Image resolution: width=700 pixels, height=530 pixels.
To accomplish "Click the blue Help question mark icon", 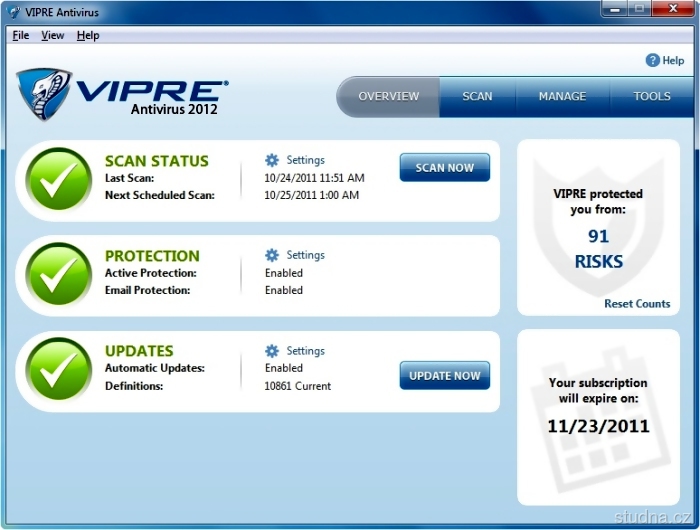I will click(652, 60).
